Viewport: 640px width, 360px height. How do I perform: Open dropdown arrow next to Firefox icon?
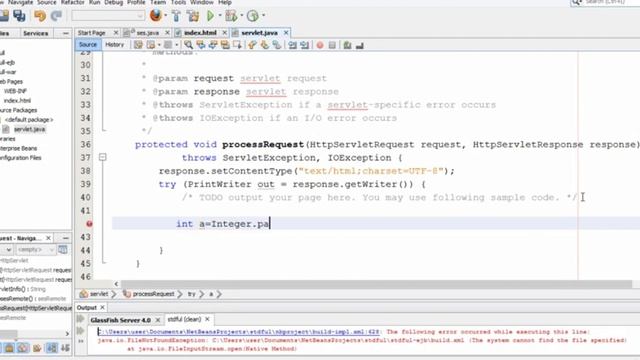pyautogui.click(x=165, y=16)
